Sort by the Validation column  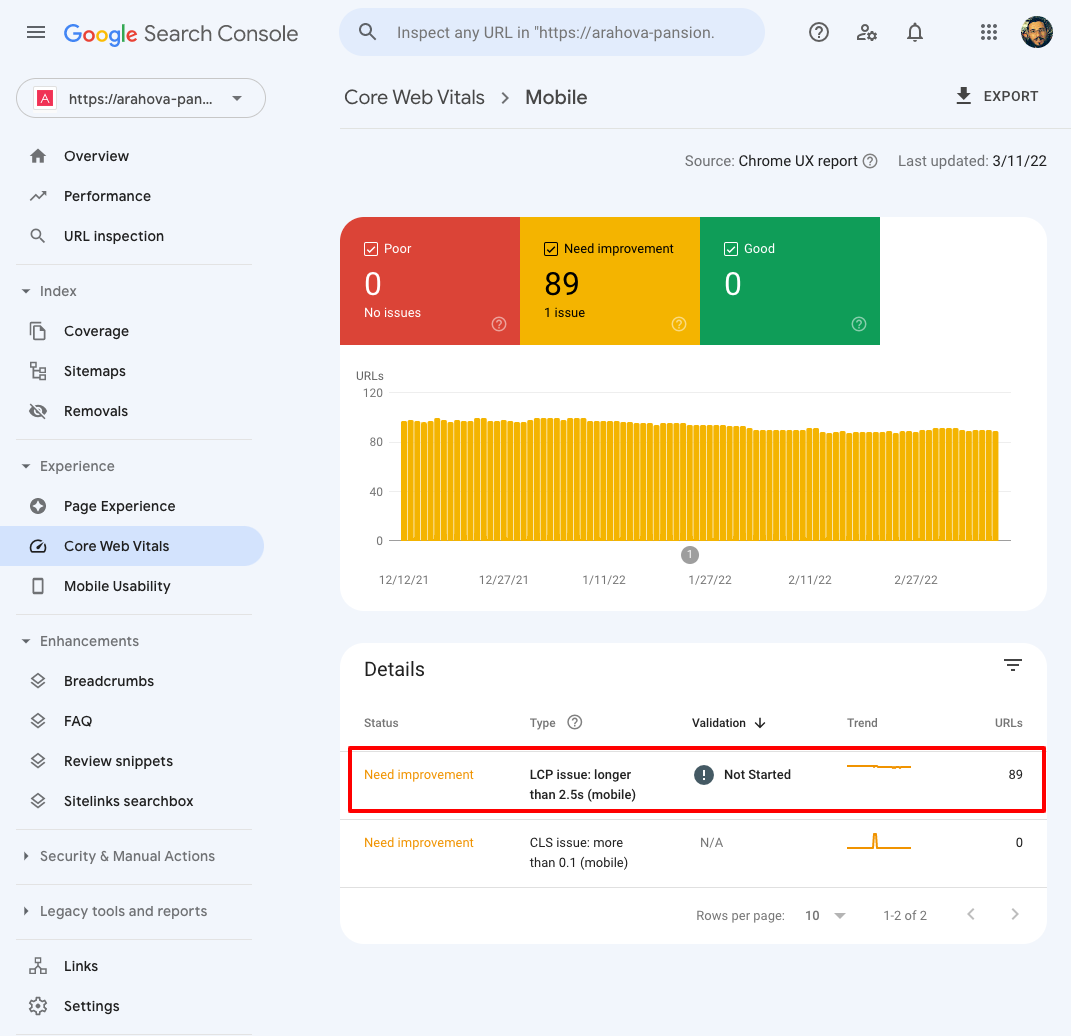point(728,723)
